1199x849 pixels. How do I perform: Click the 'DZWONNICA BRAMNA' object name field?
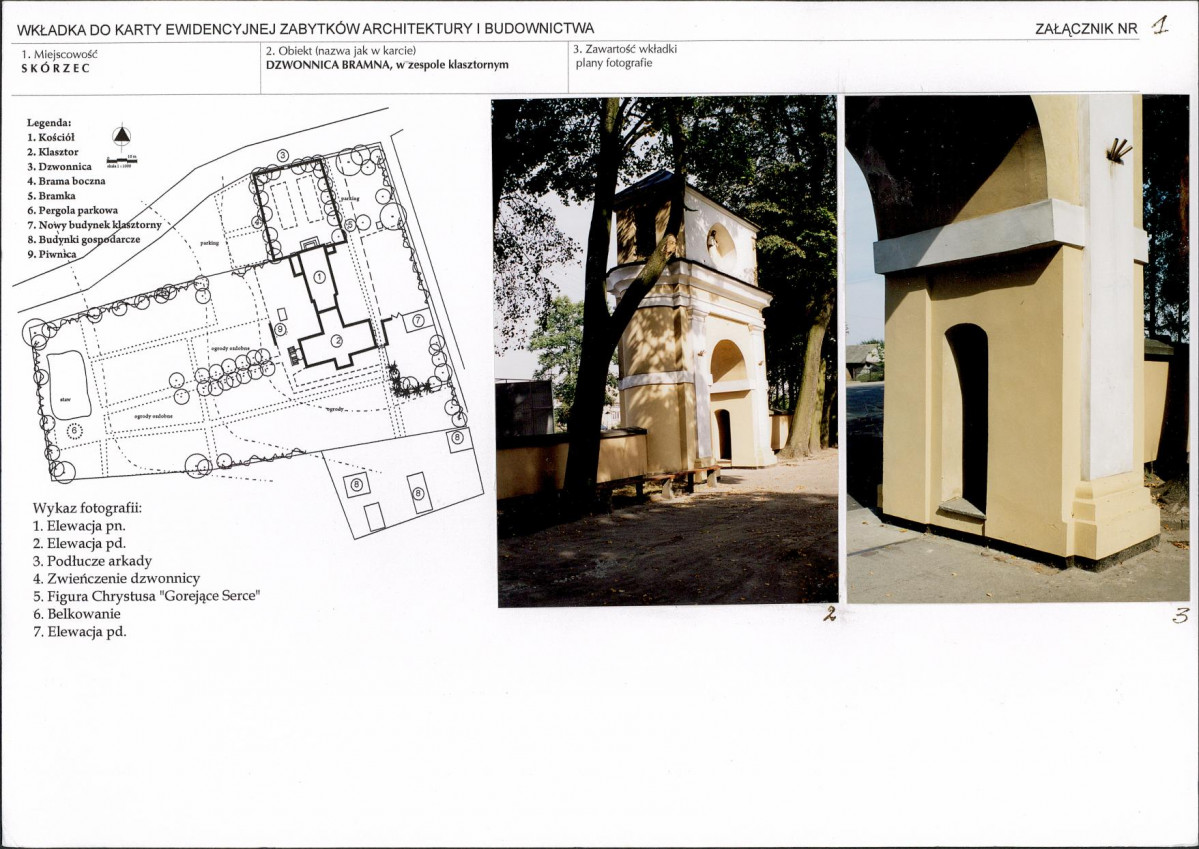[x=386, y=65]
